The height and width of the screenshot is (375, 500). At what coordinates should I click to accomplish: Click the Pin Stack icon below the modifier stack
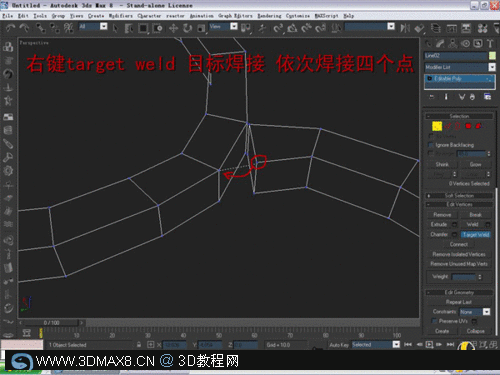click(432, 97)
